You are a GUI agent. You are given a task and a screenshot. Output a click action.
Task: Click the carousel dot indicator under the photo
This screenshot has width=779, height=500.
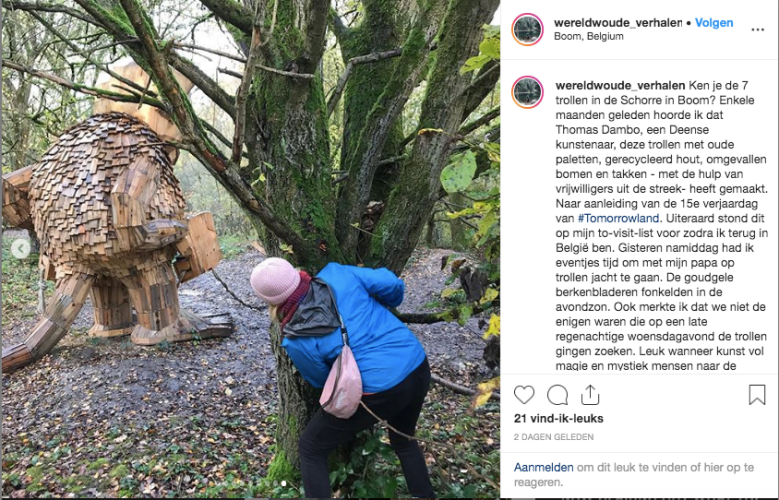click(x=283, y=483)
